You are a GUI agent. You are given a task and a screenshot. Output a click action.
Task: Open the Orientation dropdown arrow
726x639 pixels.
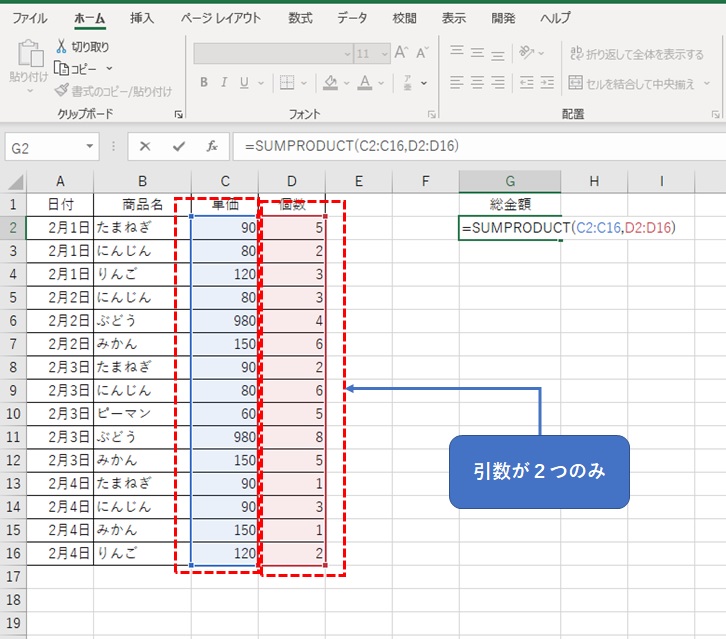coord(541,53)
